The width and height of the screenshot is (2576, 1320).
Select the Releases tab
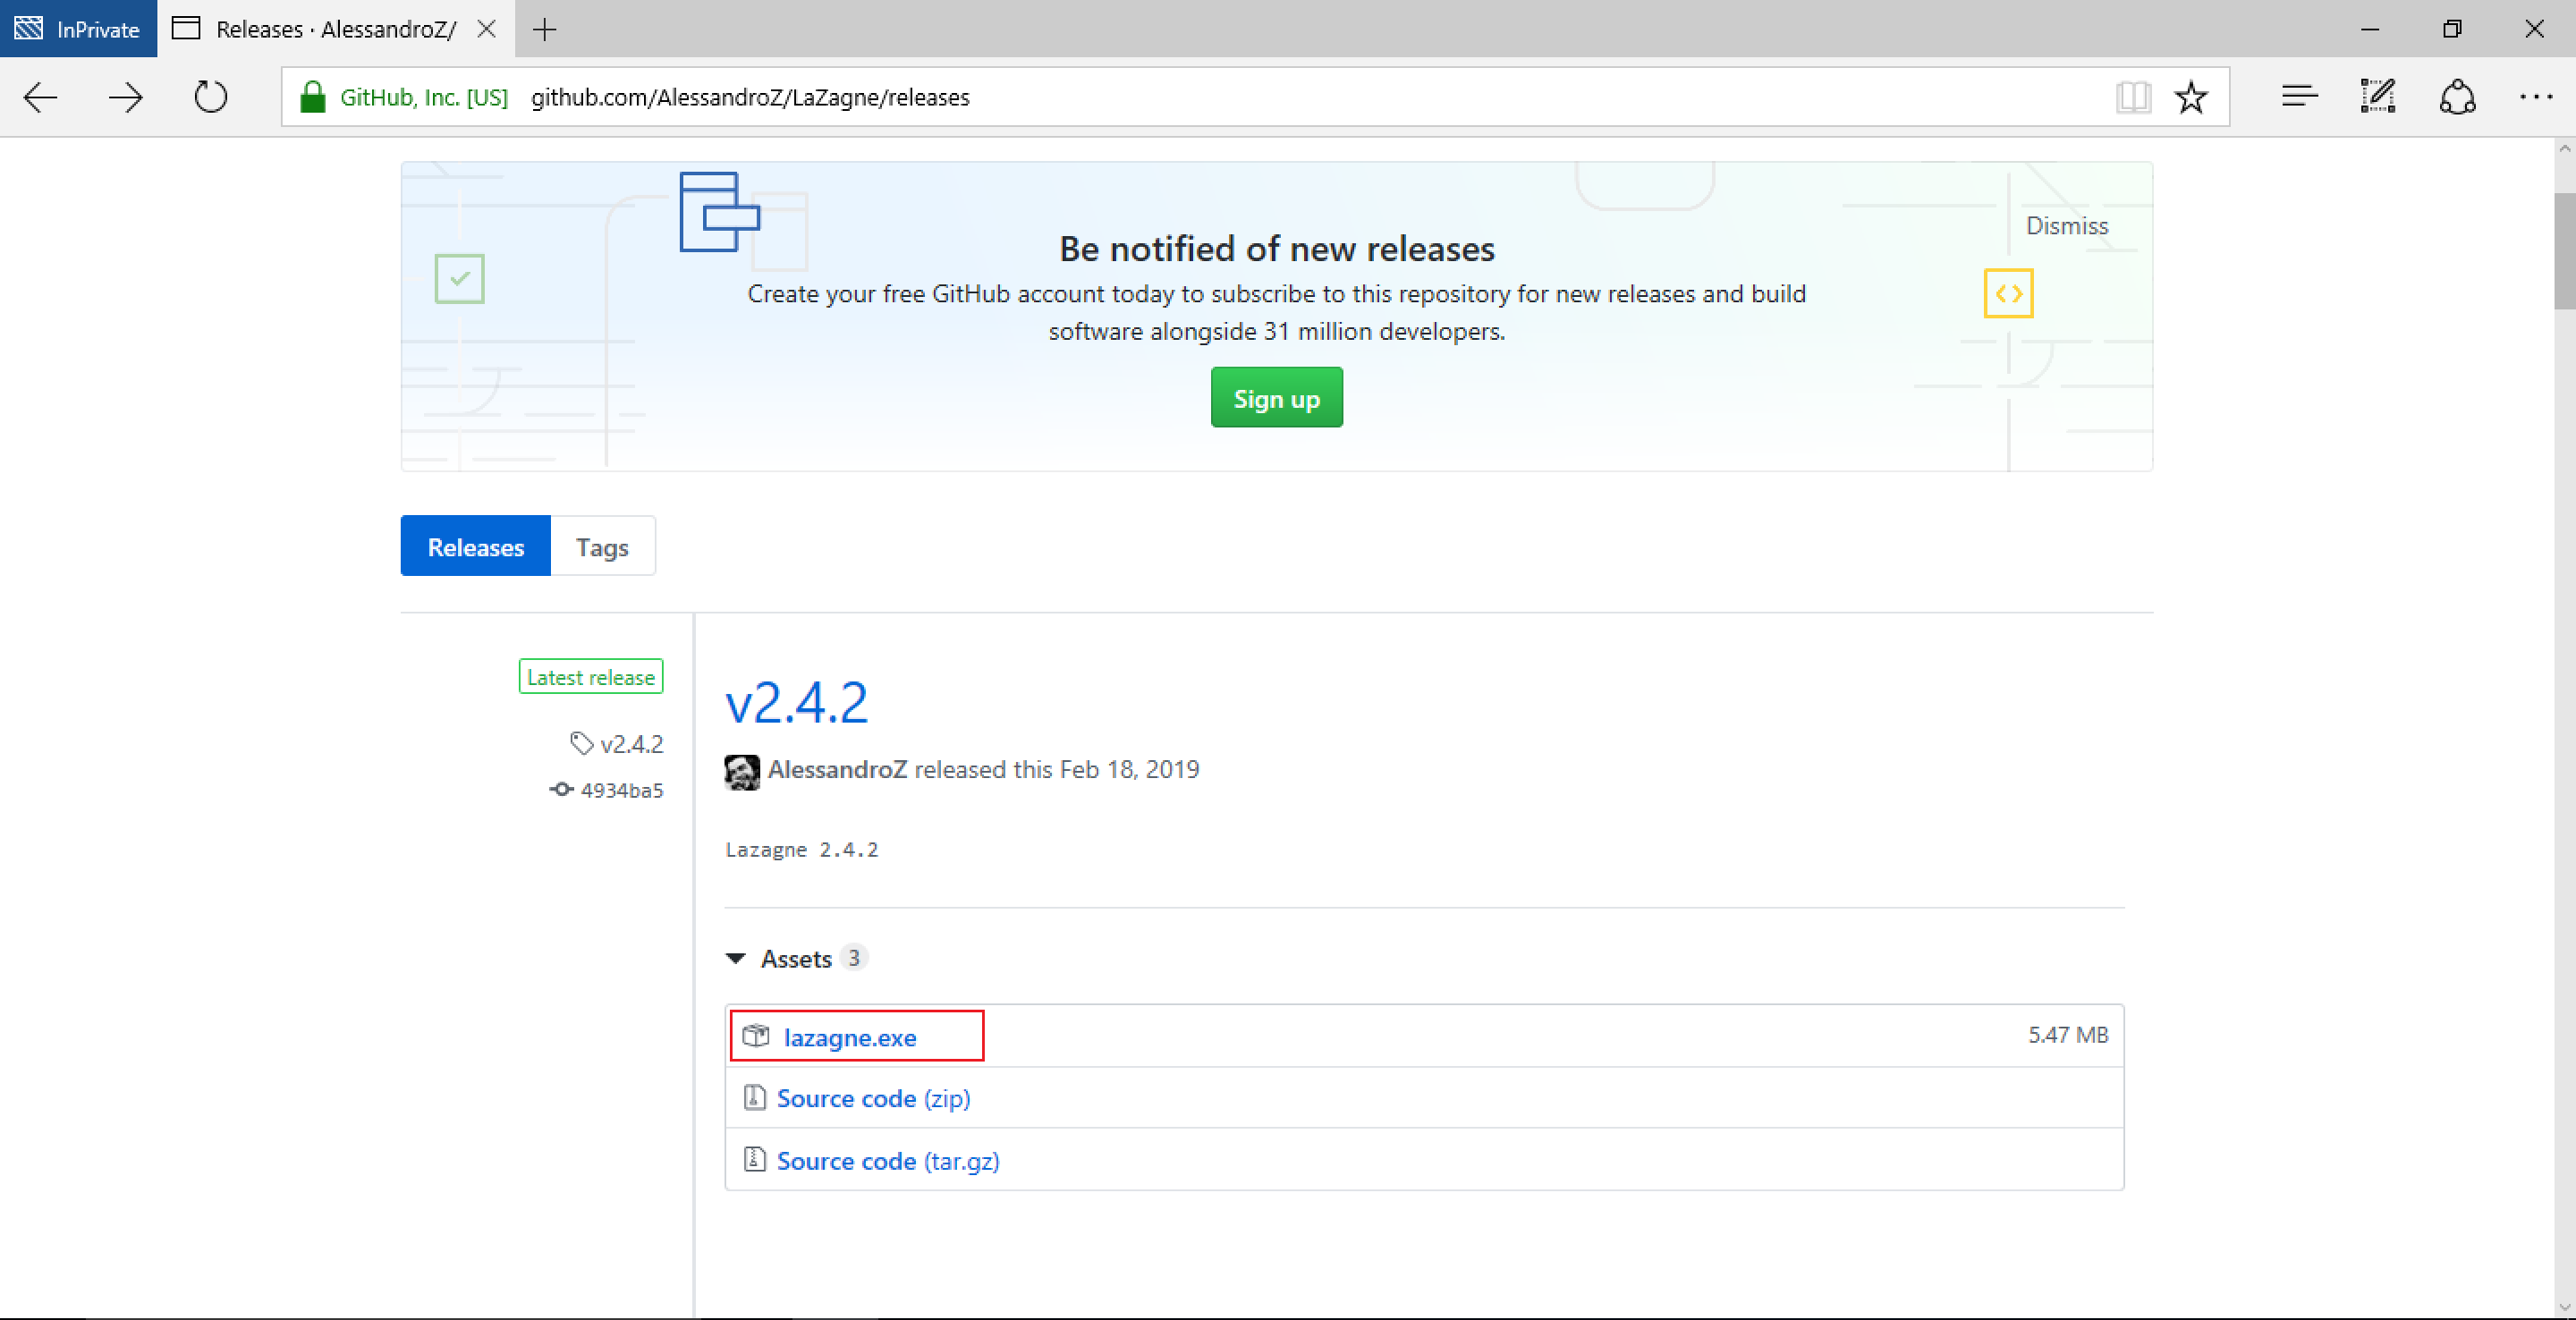click(x=476, y=546)
